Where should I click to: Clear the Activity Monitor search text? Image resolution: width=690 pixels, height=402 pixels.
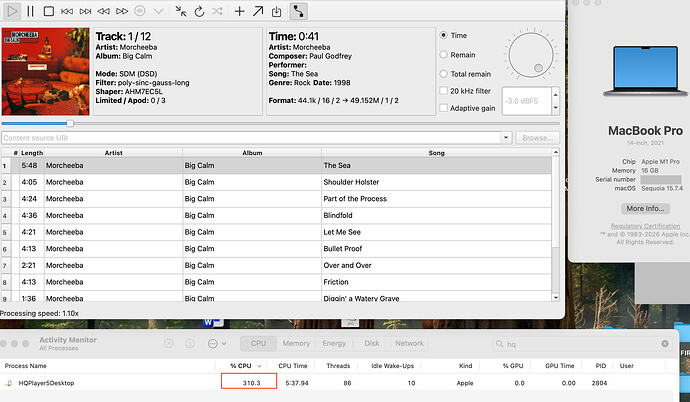coord(664,344)
